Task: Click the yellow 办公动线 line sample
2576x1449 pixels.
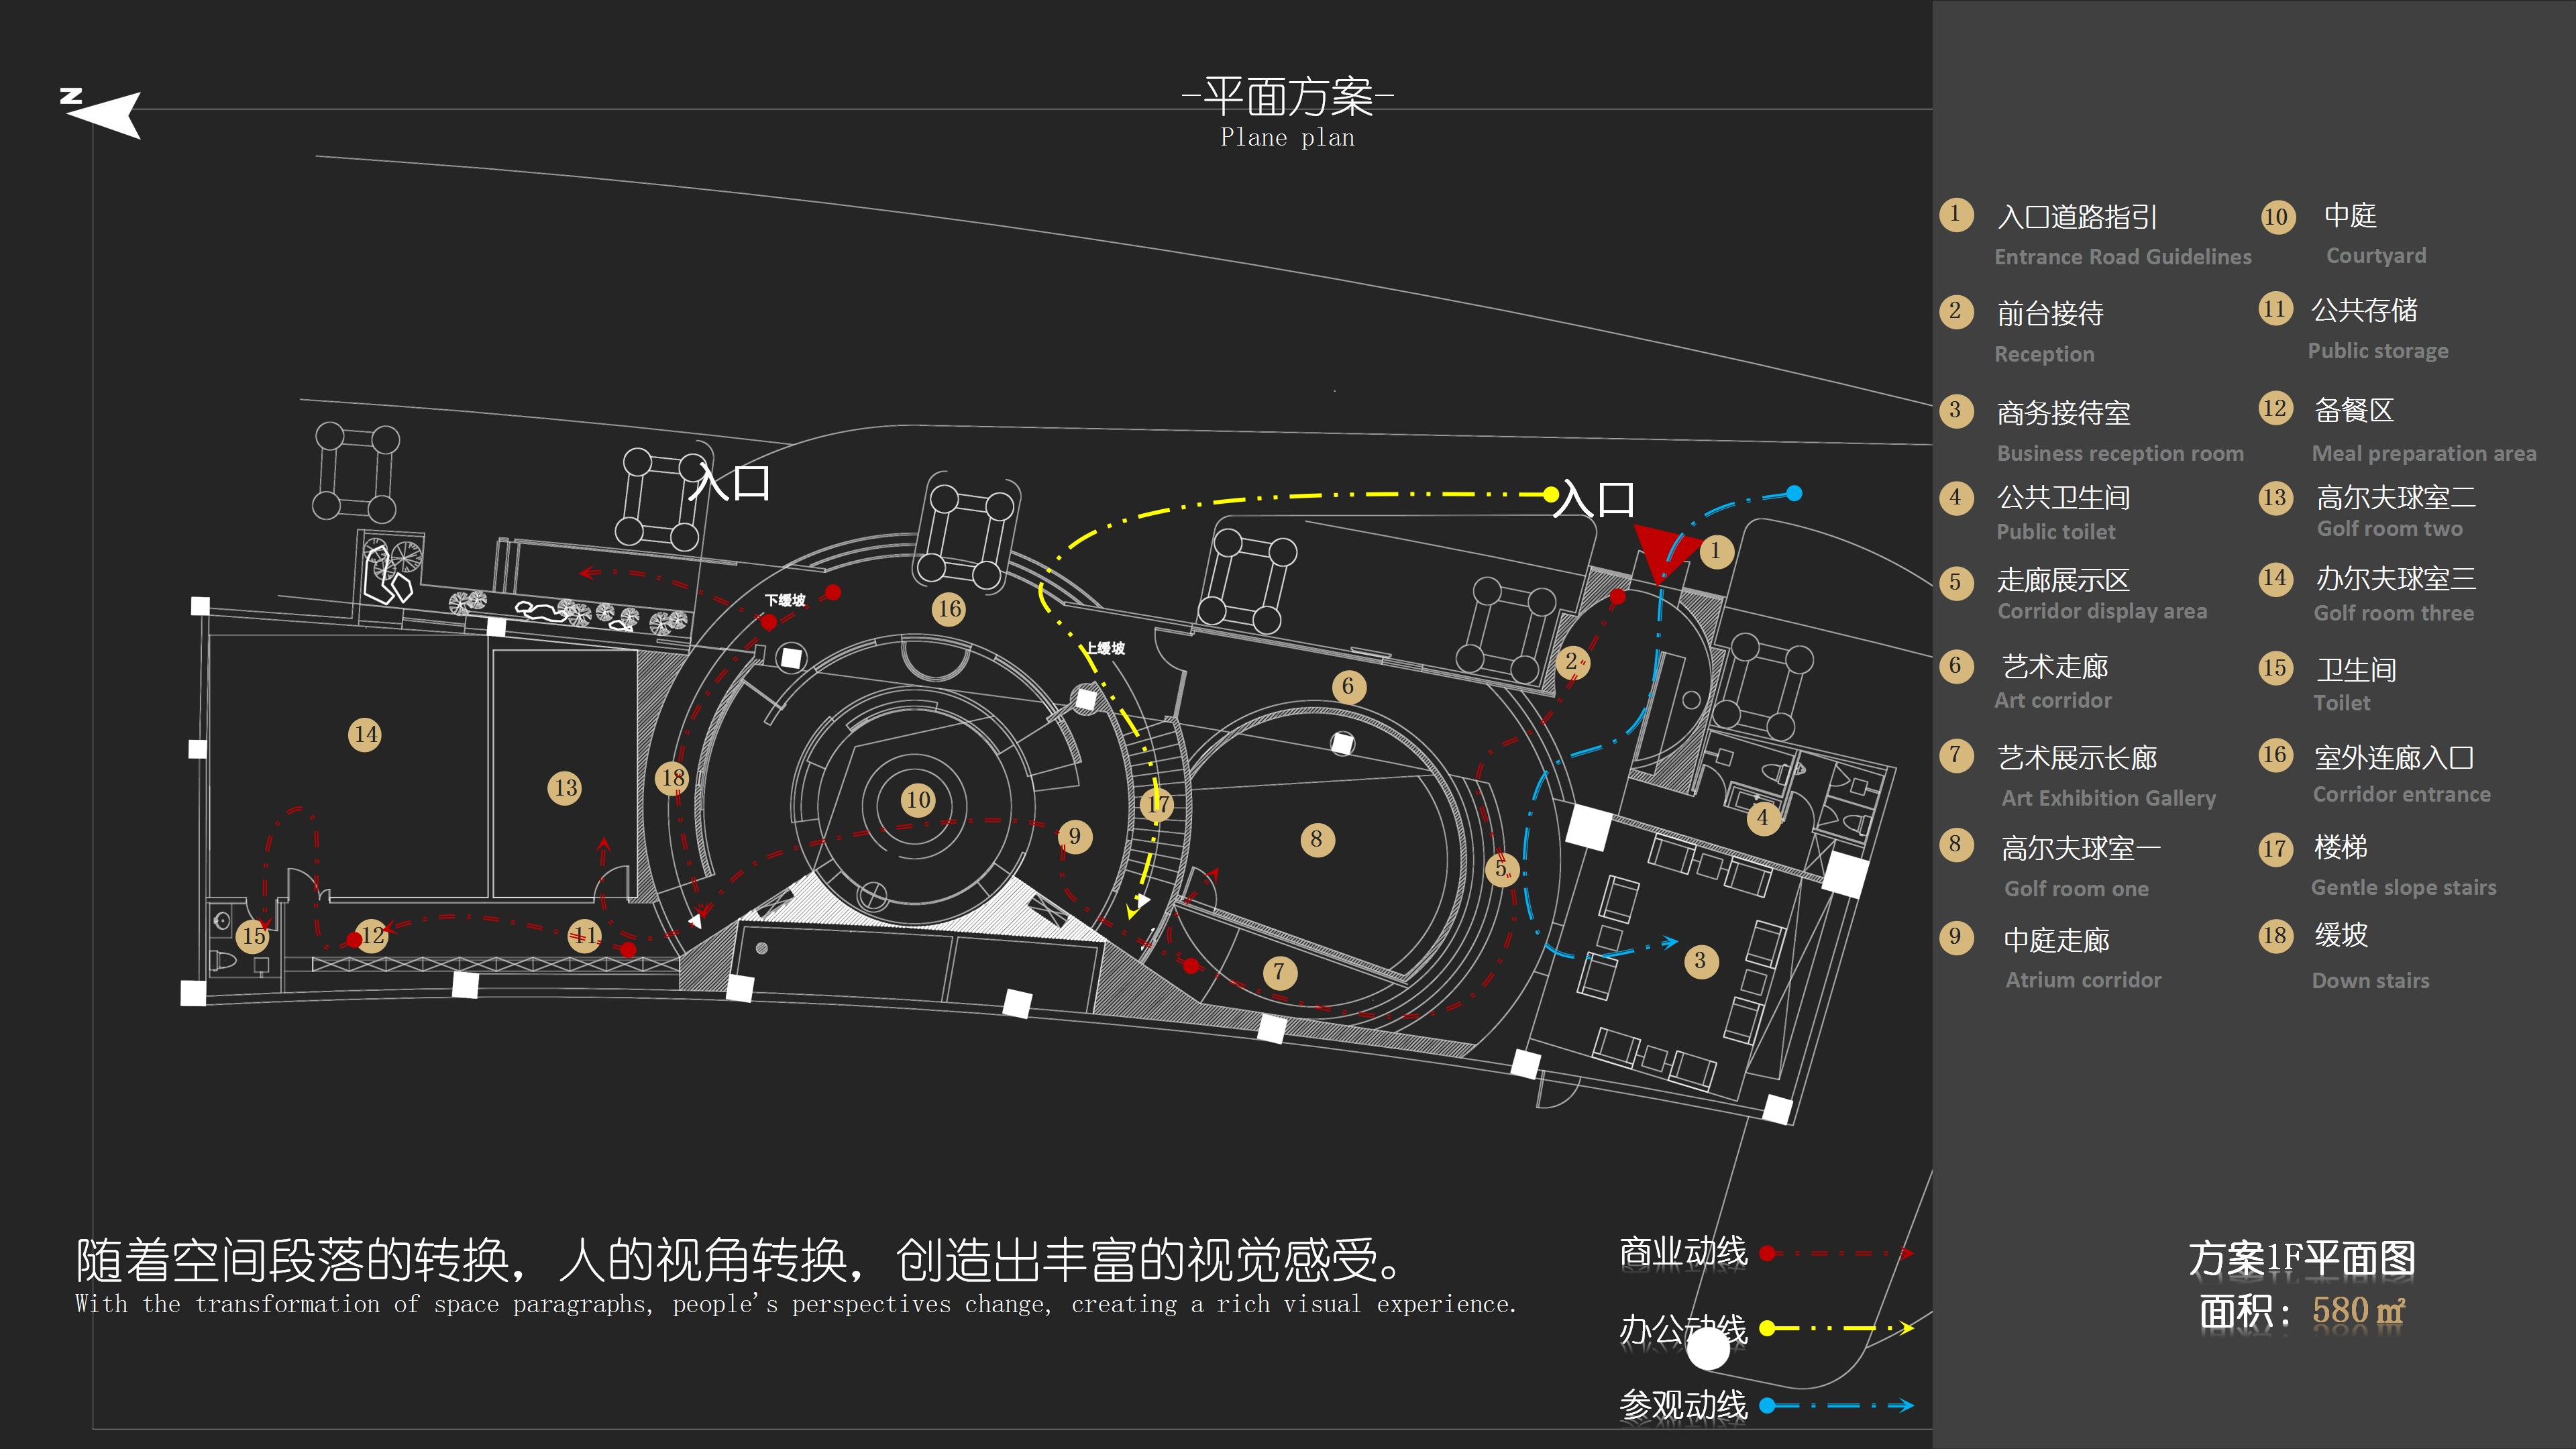Action: [1838, 1329]
